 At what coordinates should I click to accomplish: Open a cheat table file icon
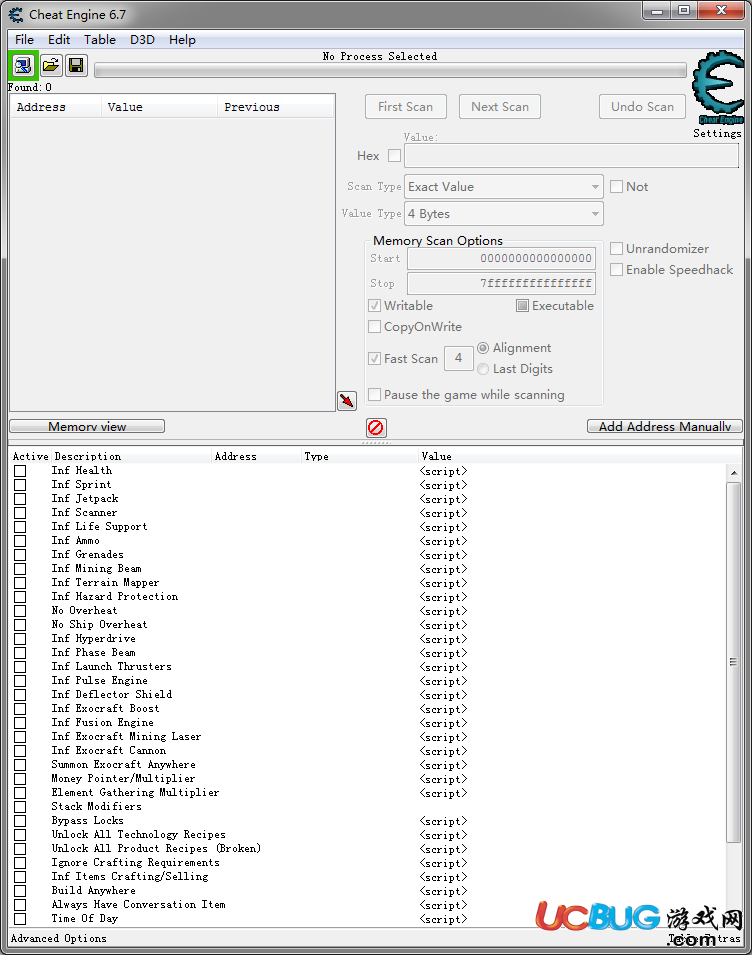click(x=51, y=65)
